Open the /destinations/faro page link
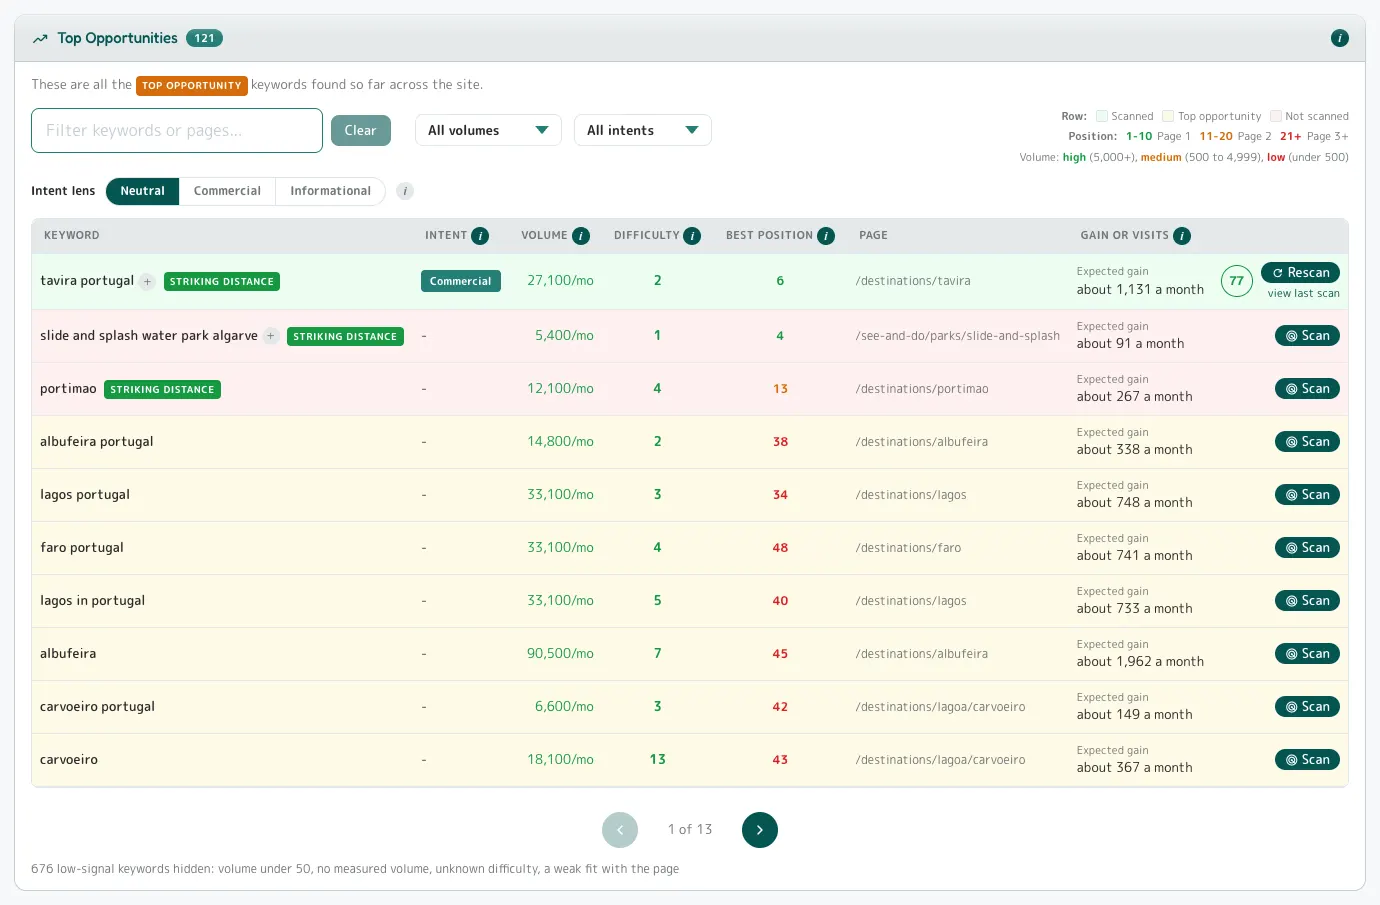This screenshot has width=1380, height=905. click(x=908, y=549)
